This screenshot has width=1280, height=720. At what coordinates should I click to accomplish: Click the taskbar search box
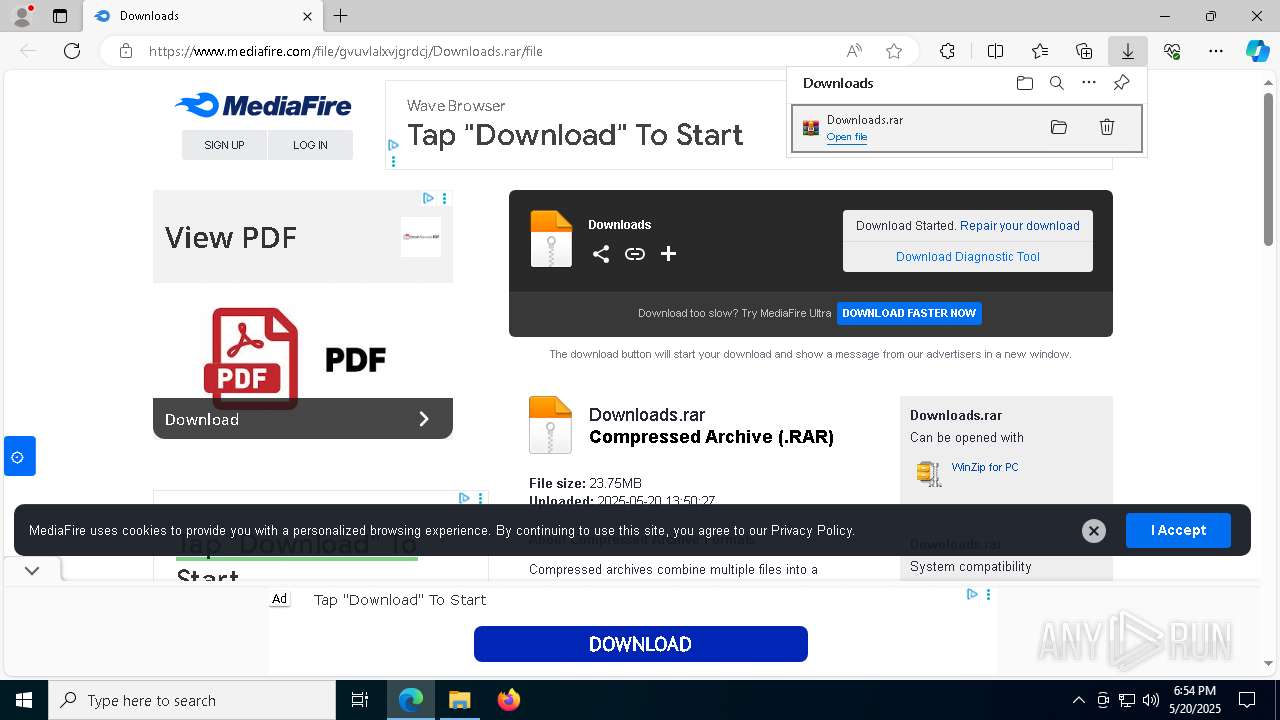(192, 700)
